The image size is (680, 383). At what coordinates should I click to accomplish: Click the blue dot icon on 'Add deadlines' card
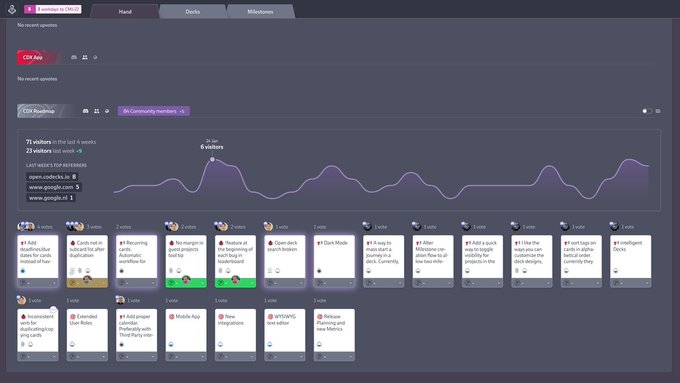(23, 271)
